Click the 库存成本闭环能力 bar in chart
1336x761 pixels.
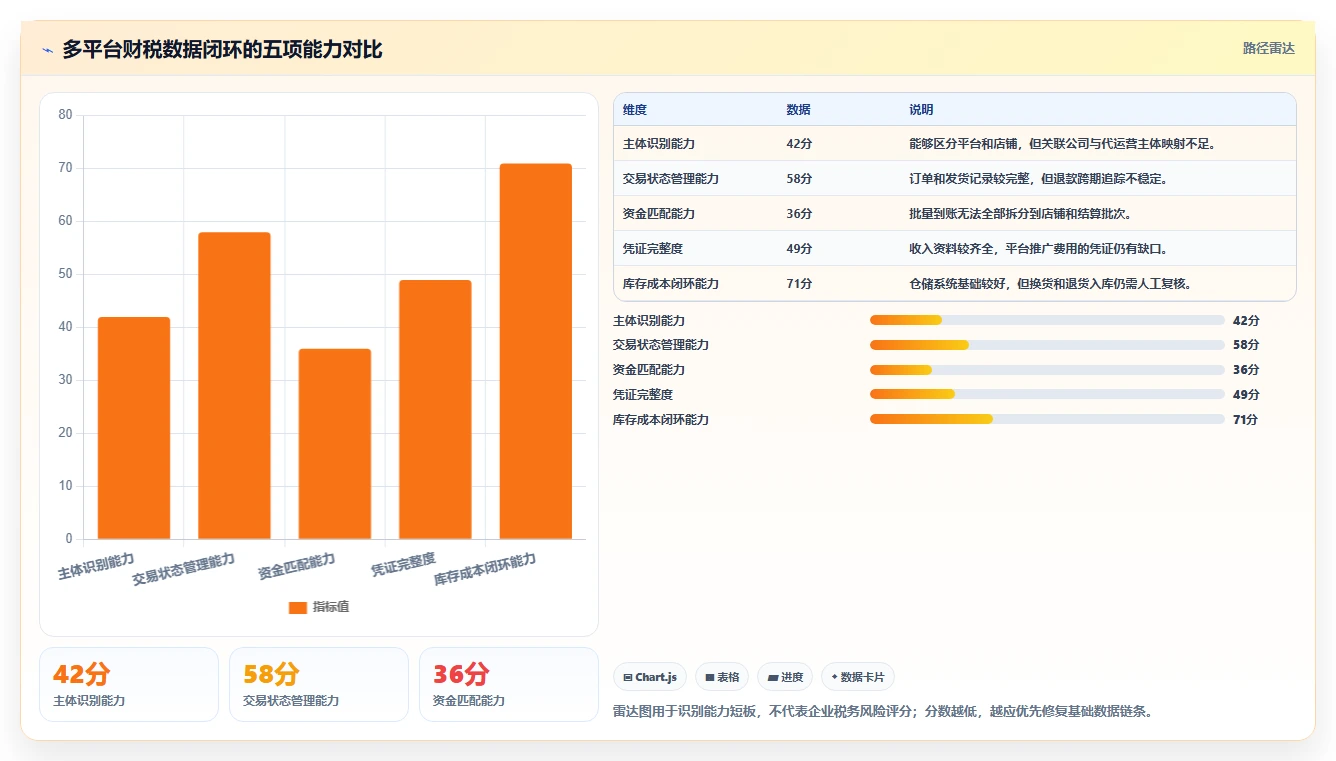[x=536, y=351]
